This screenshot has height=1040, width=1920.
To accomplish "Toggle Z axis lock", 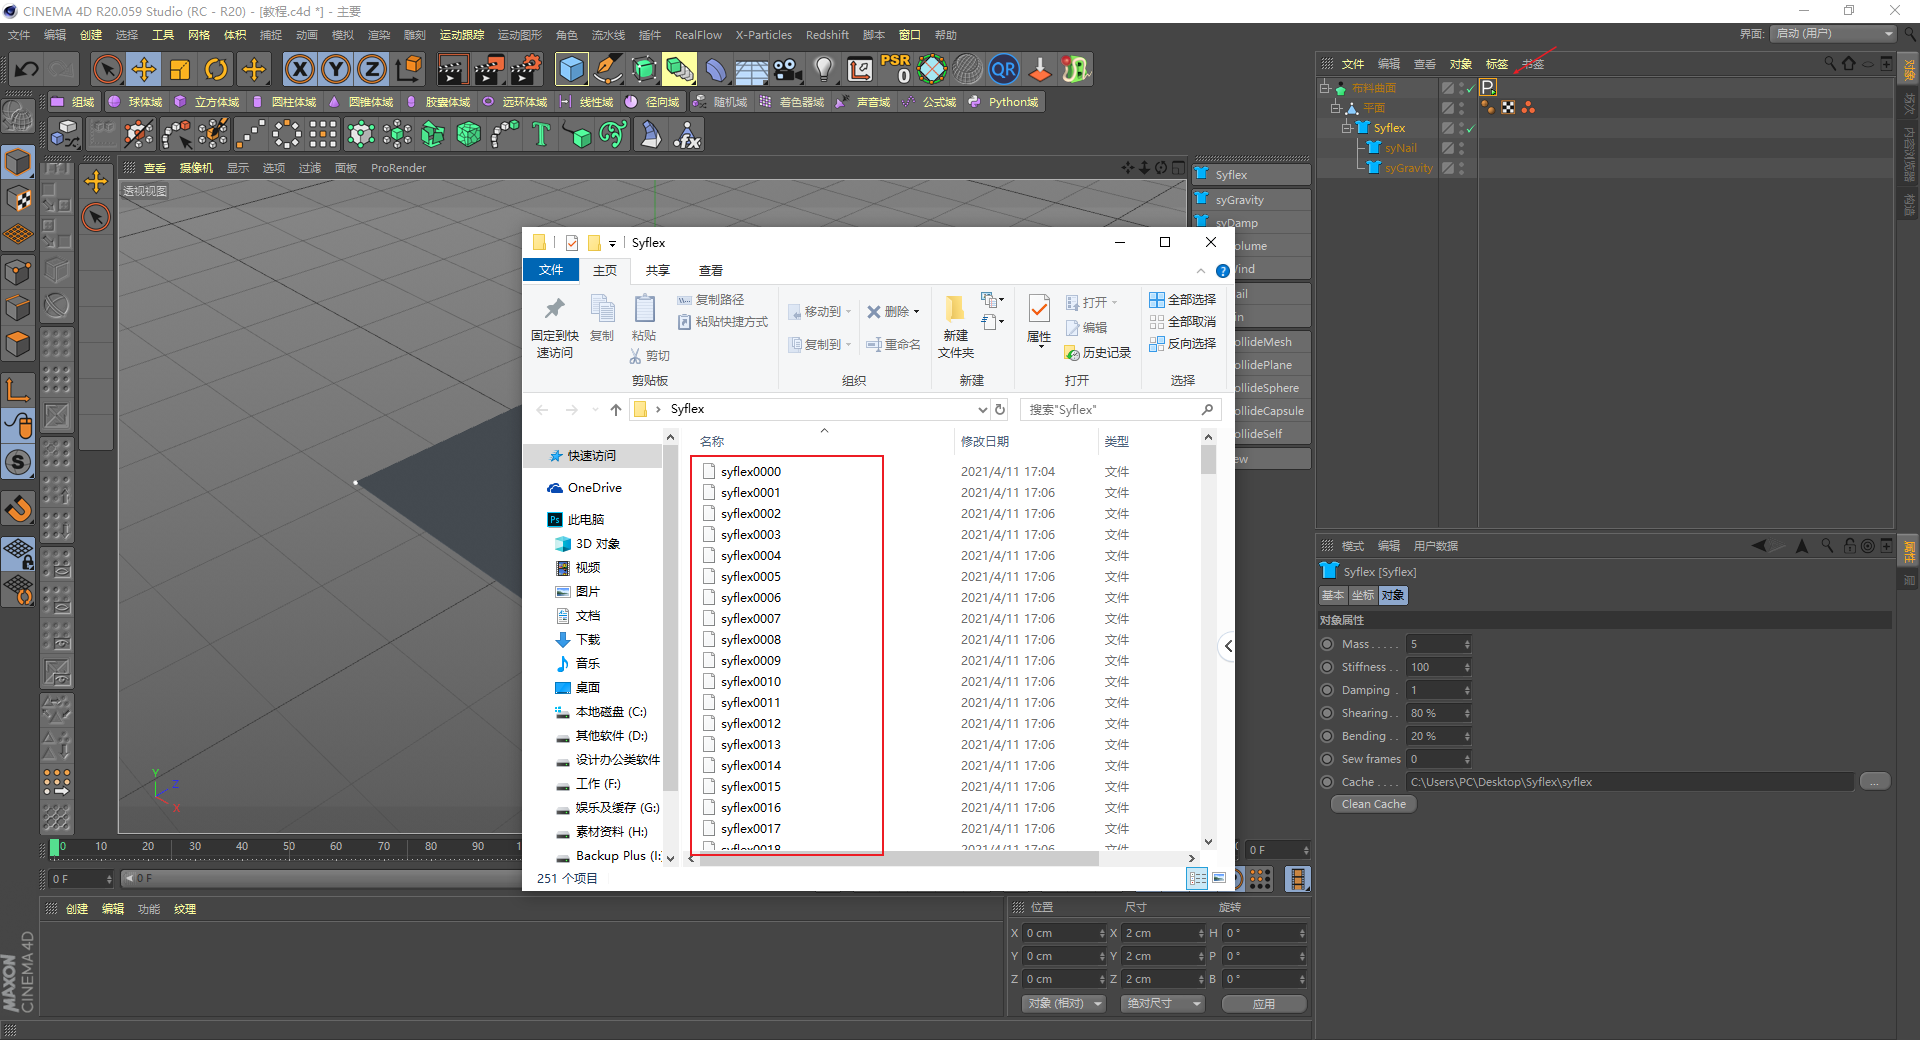I will point(372,69).
